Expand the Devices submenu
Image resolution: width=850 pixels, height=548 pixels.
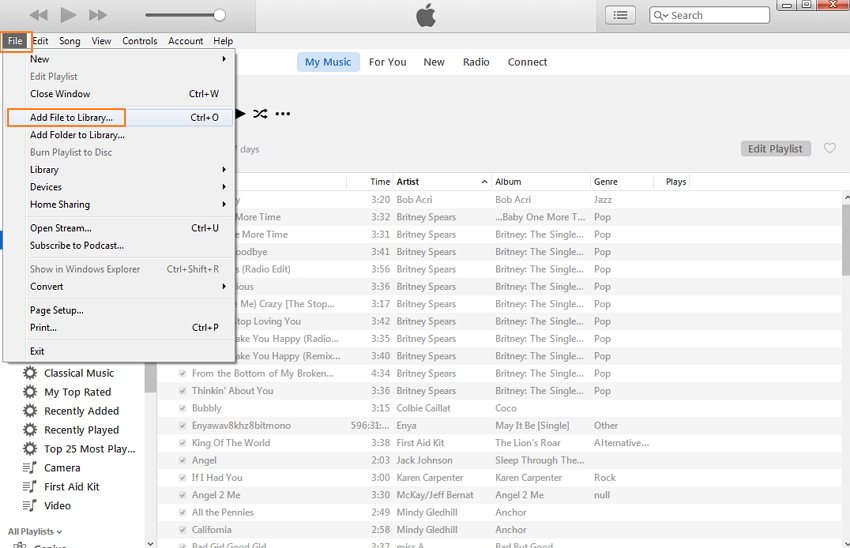point(120,187)
